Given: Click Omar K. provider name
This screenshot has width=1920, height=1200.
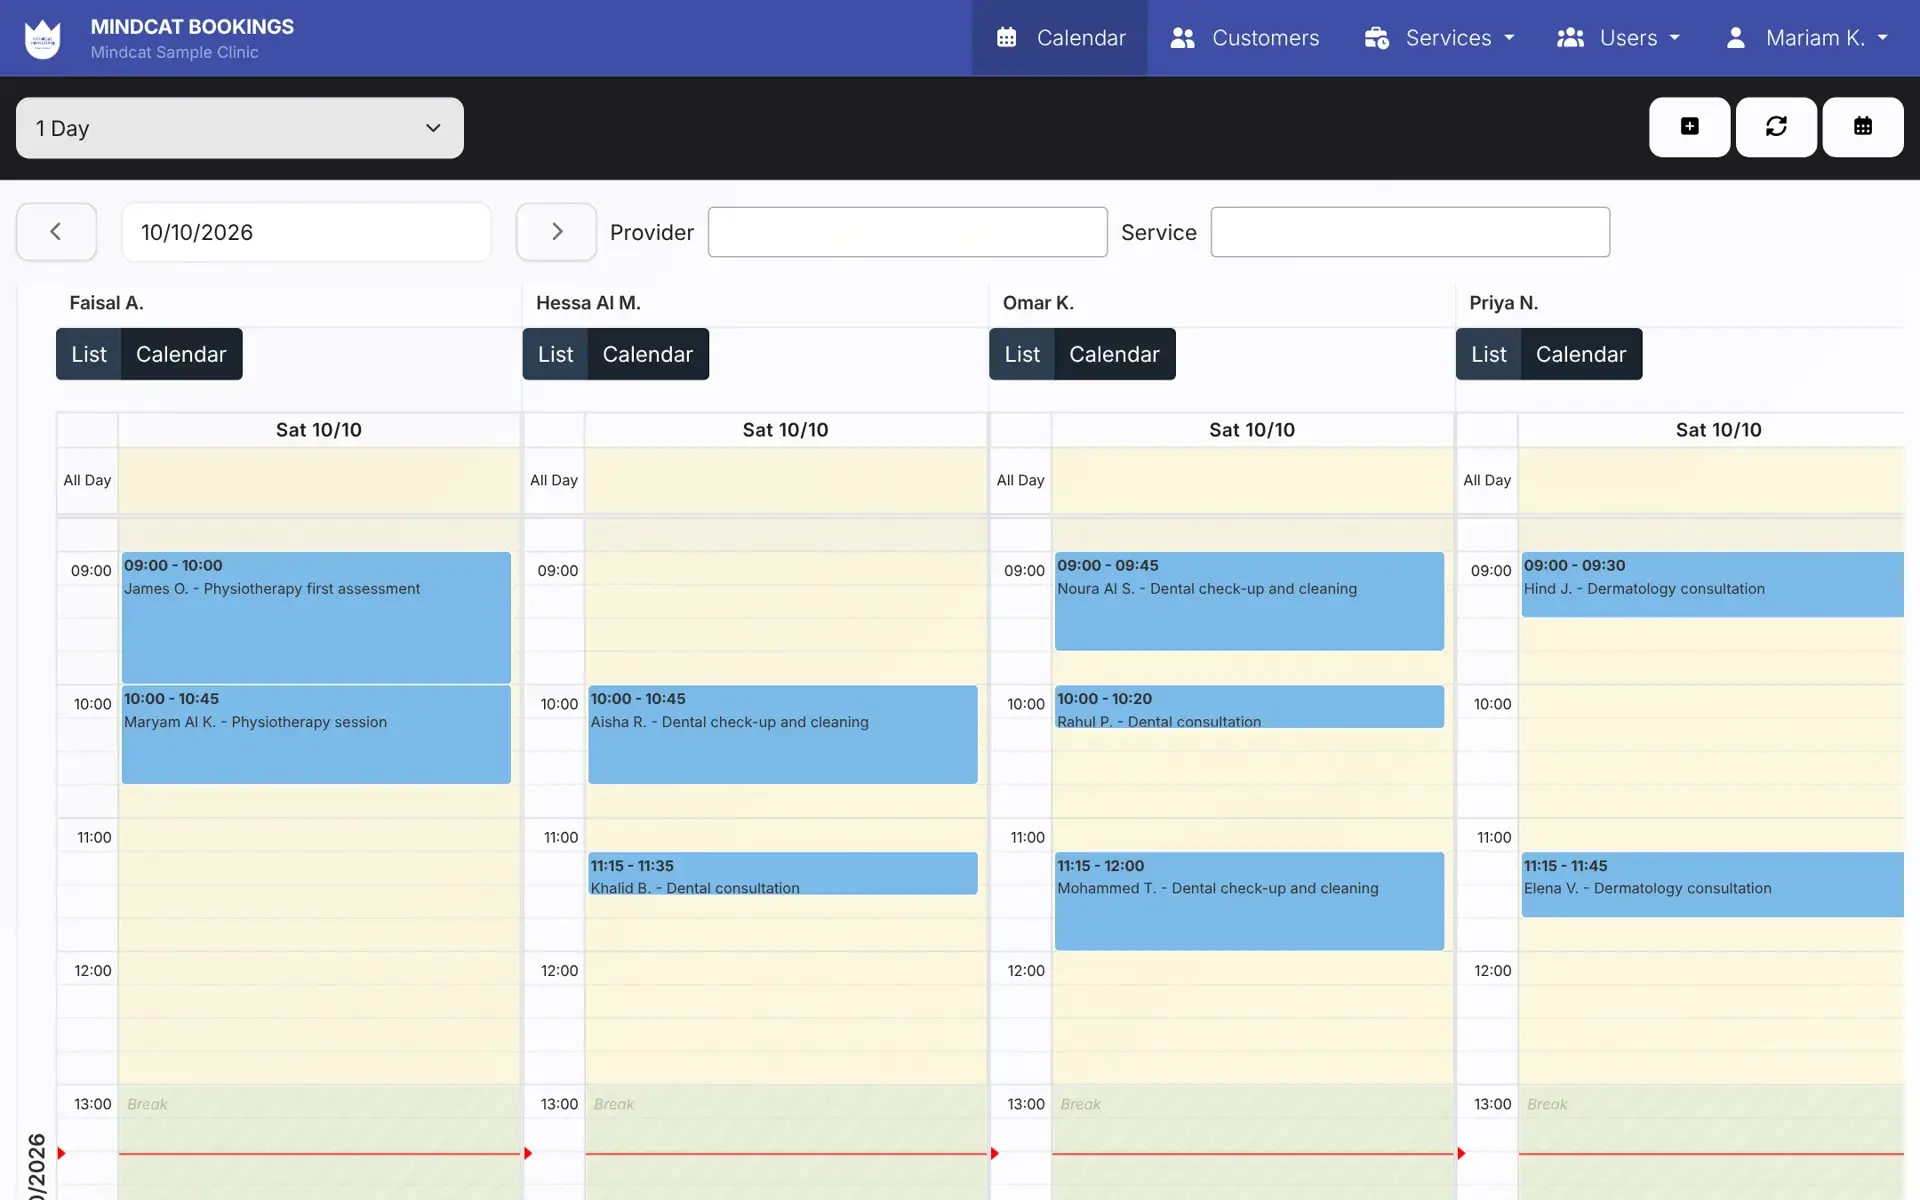Looking at the screenshot, I should click(1038, 303).
